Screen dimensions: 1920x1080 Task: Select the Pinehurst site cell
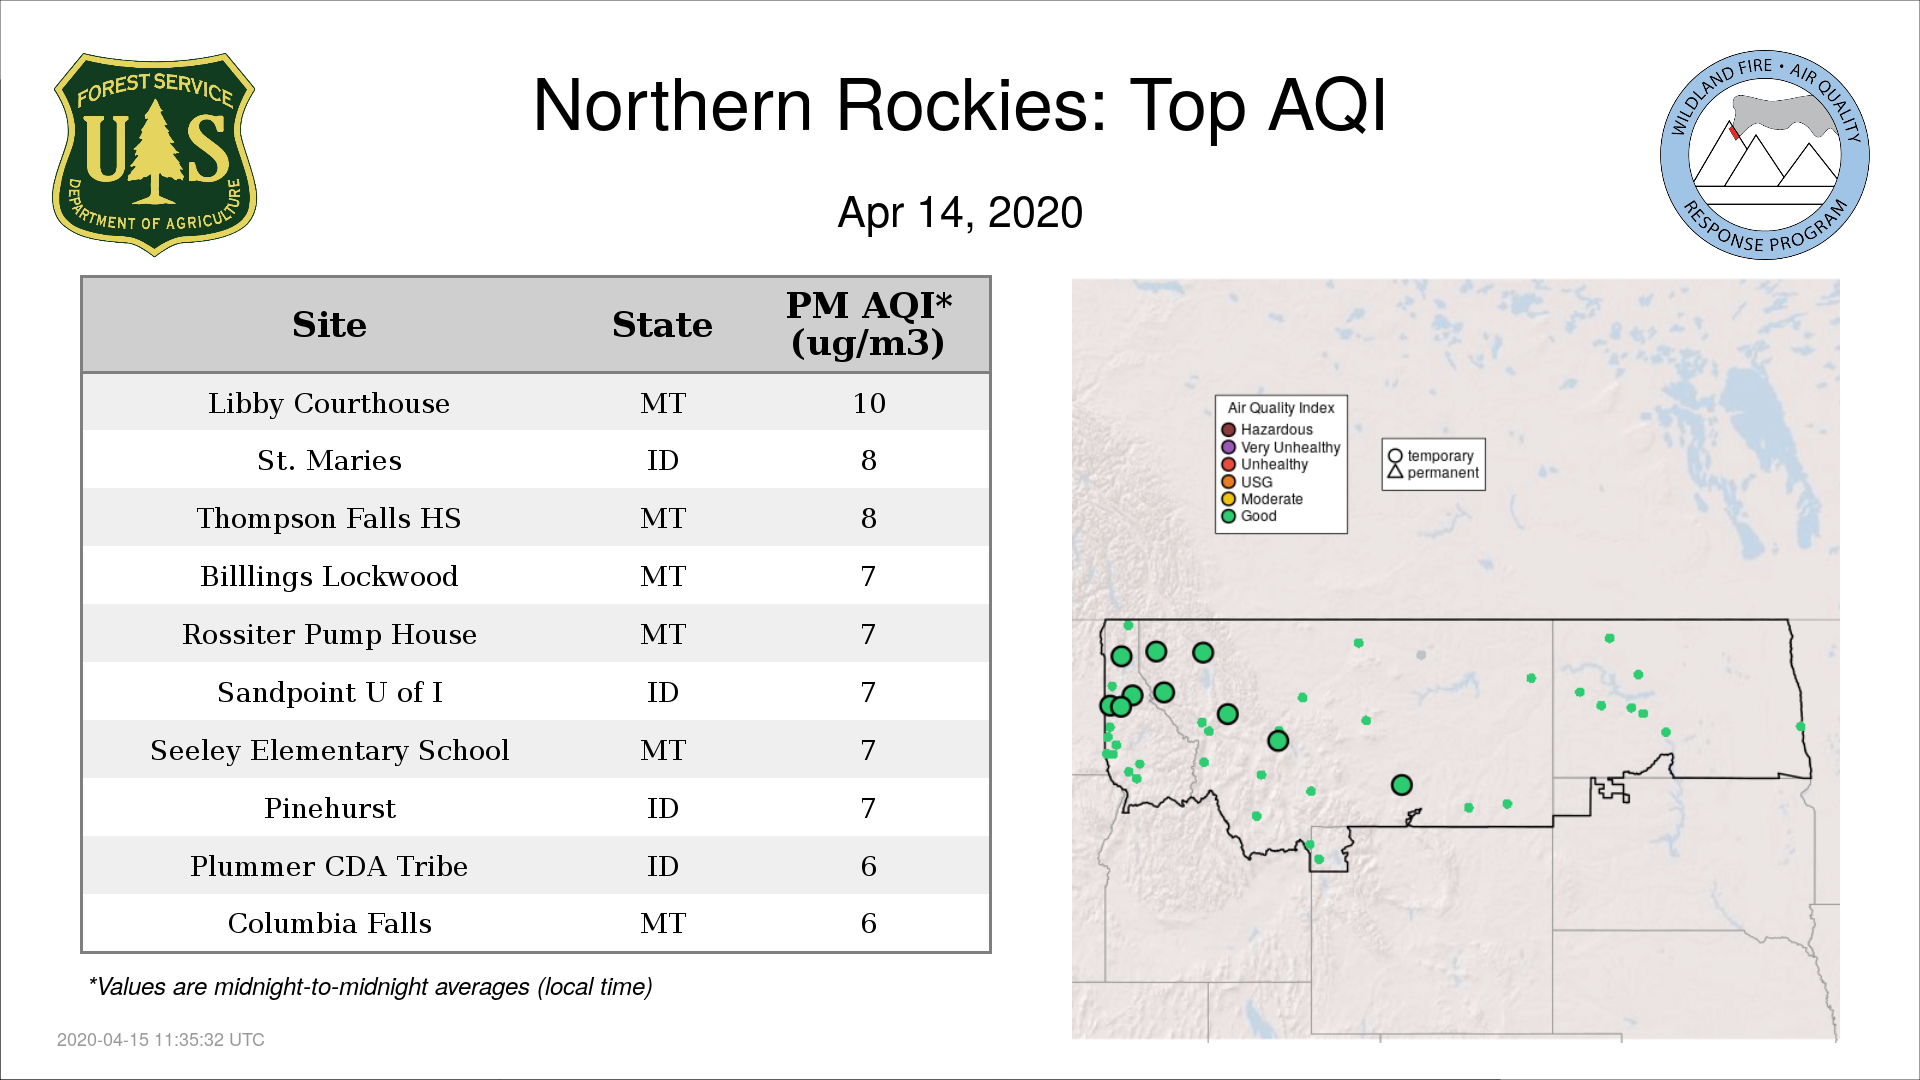[329, 808]
